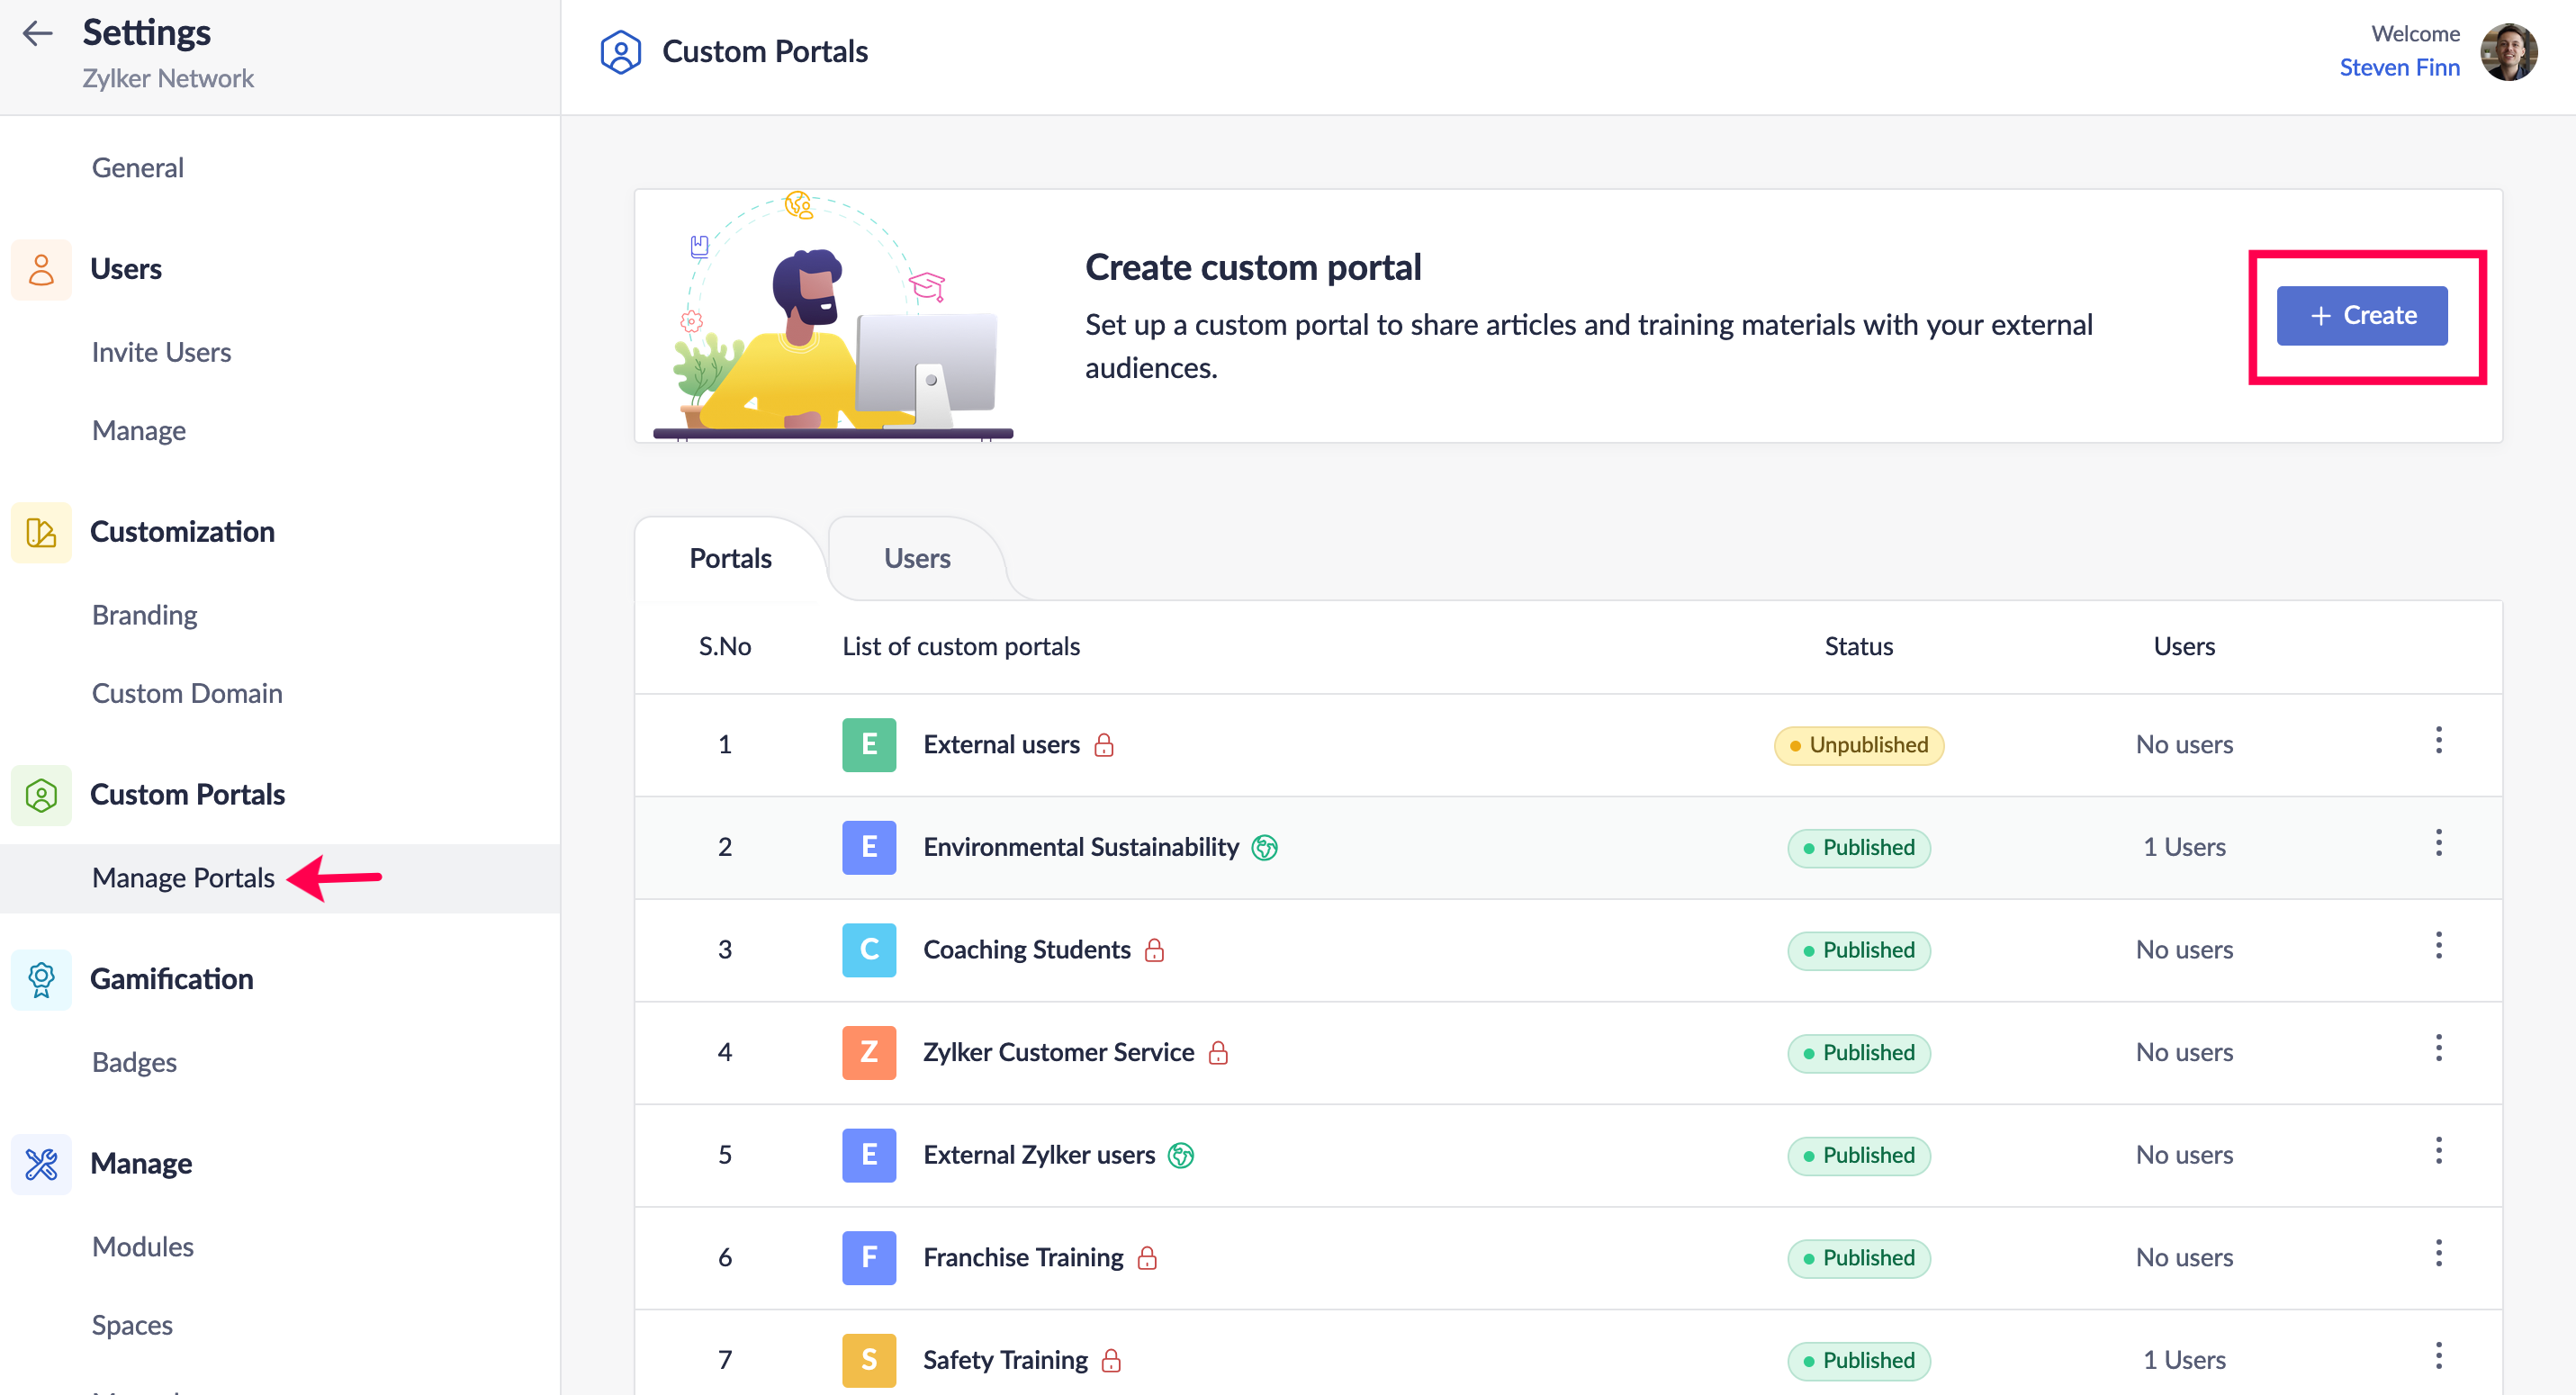The height and width of the screenshot is (1395, 2576).
Task: Click Steven Finn's profile avatar
Action: [2508, 52]
